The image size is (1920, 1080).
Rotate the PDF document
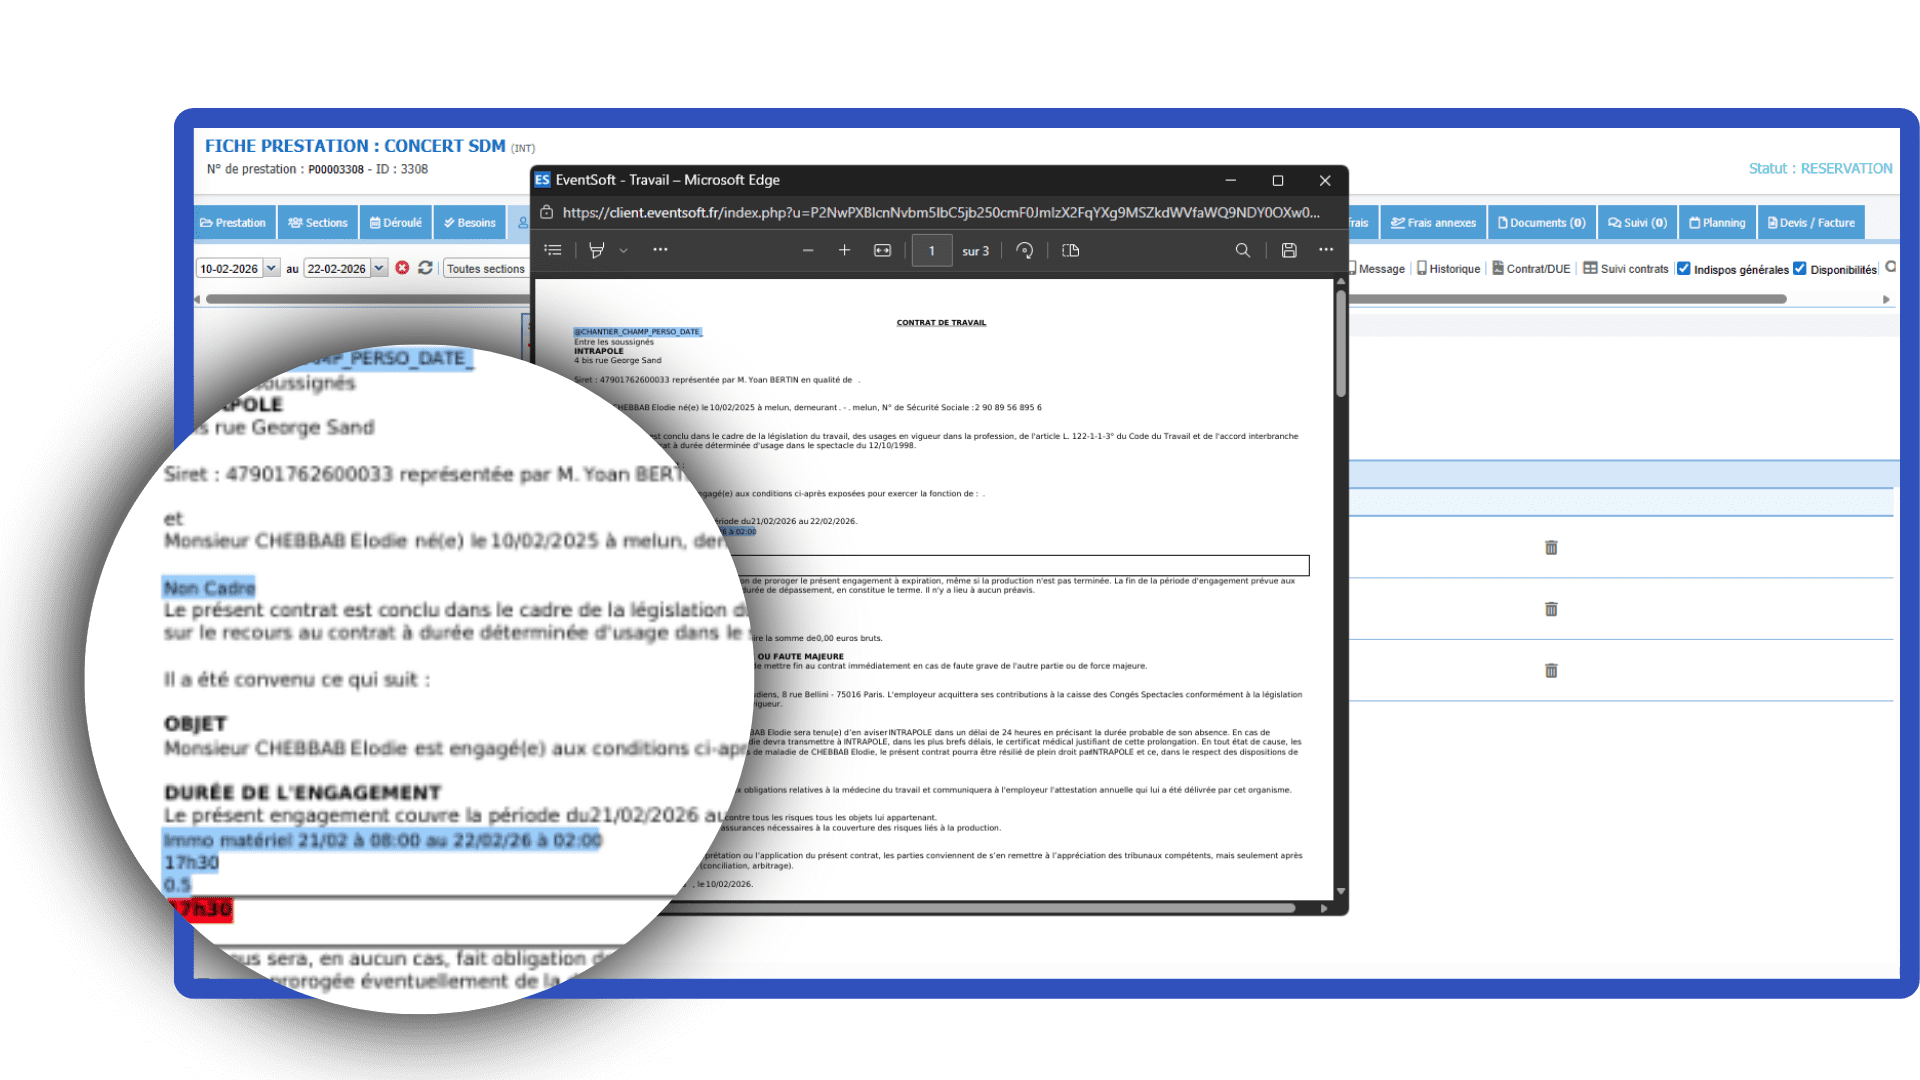[x=1024, y=250]
